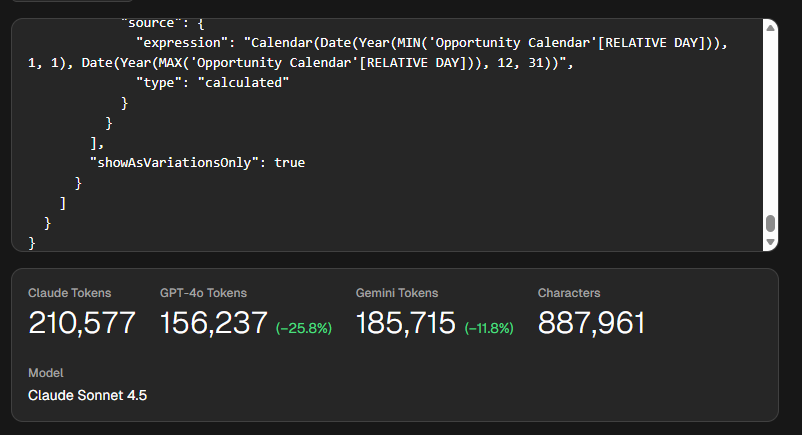This screenshot has height=435, width=802.
Task: Click the Claude Sonnet 4.5 model name
Action: pos(87,395)
